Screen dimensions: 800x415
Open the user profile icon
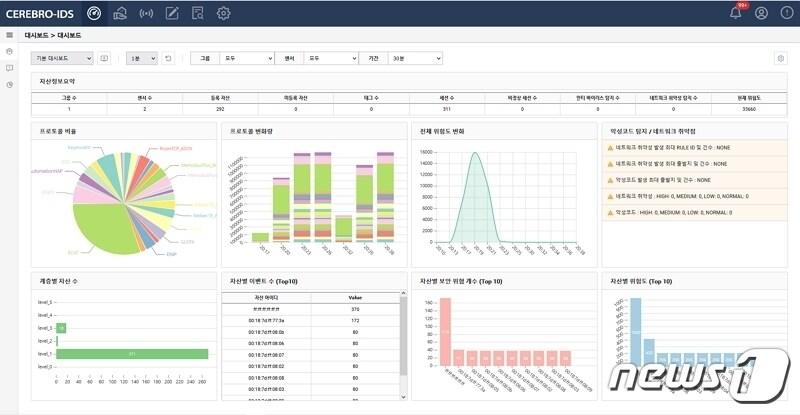[x=762, y=13]
